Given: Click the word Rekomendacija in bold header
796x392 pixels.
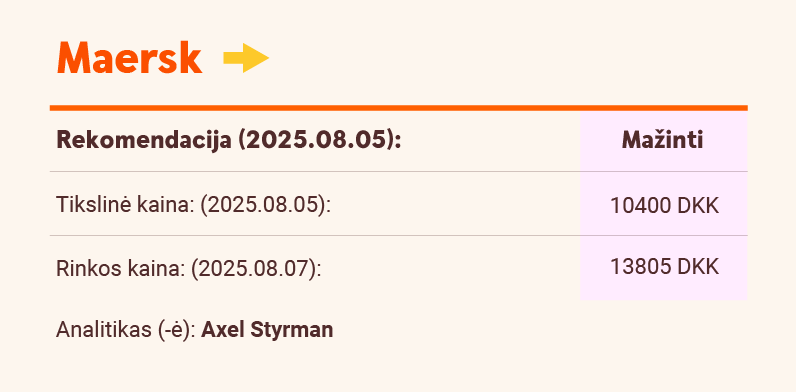Looking at the screenshot, I should [144, 140].
